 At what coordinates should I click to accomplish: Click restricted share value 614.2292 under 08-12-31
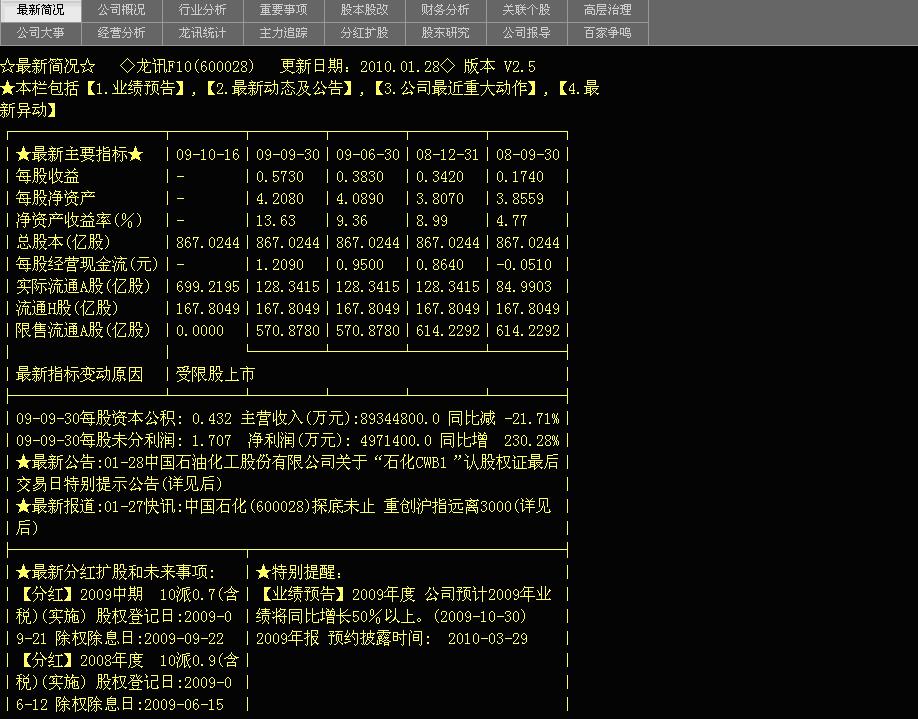click(448, 331)
